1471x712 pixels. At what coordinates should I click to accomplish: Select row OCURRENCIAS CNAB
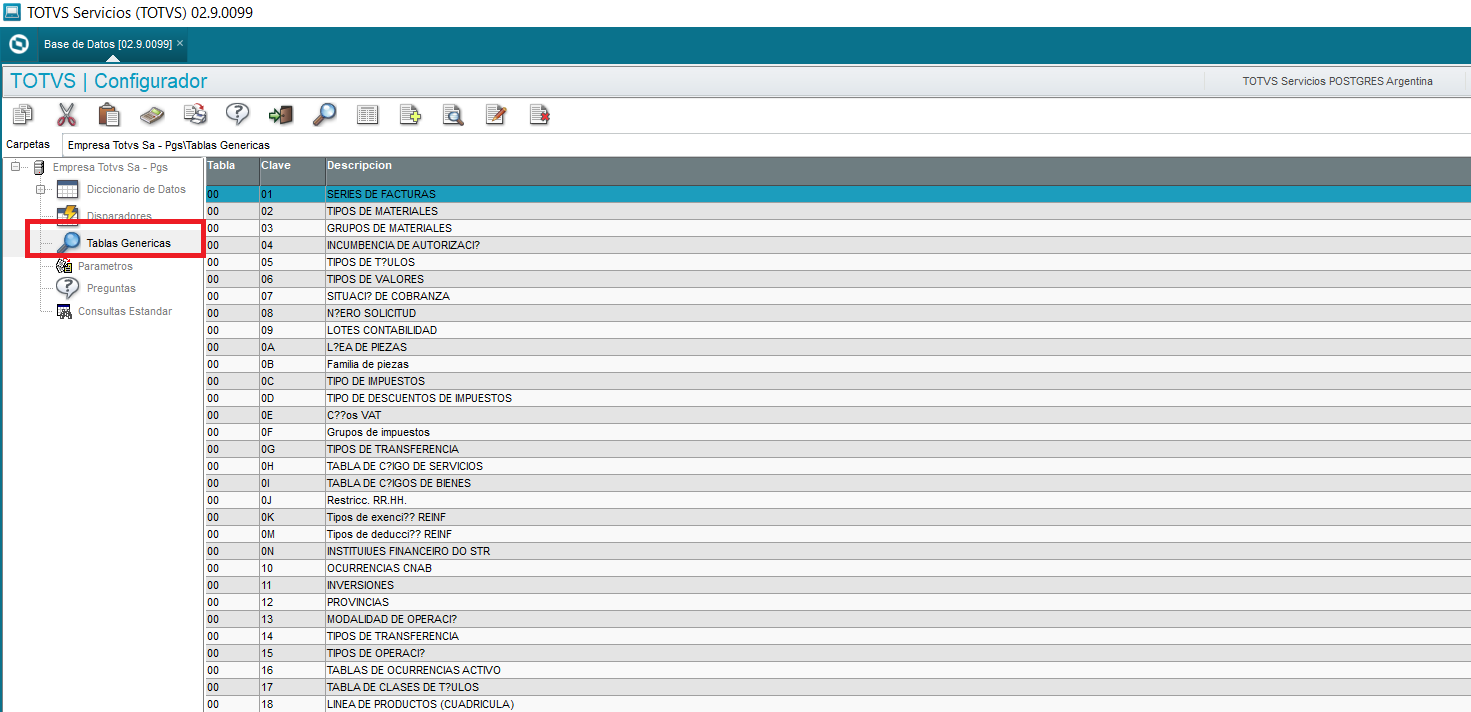(838, 568)
